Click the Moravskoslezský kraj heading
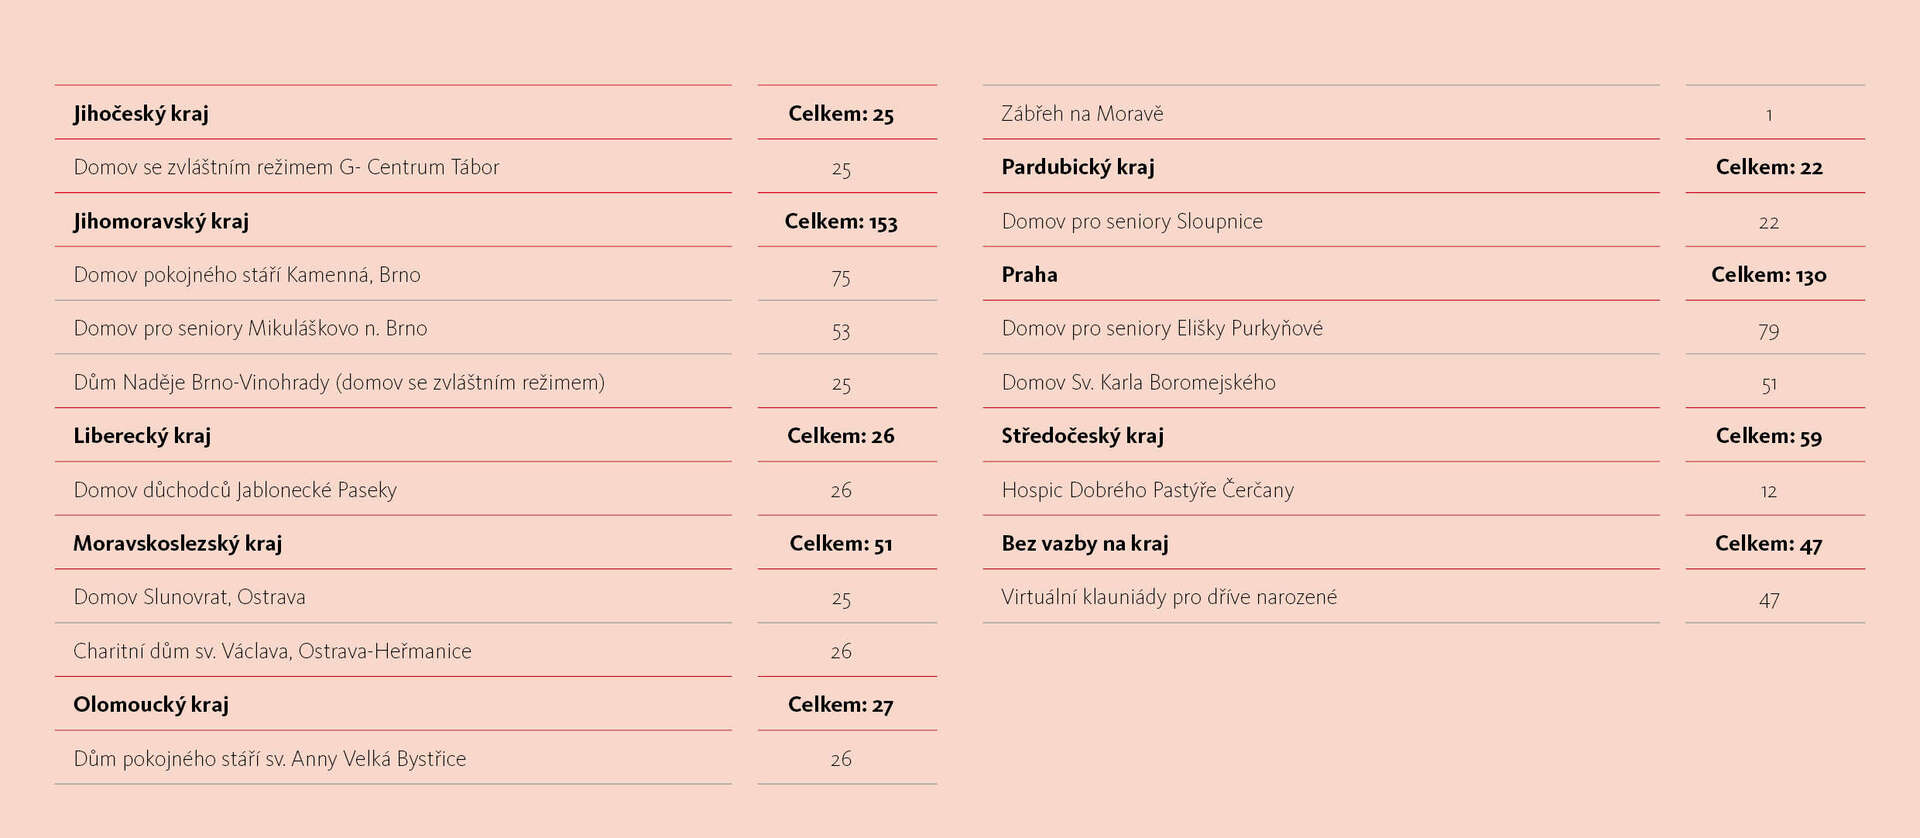The width and height of the screenshot is (1920, 838). tap(178, 543)
